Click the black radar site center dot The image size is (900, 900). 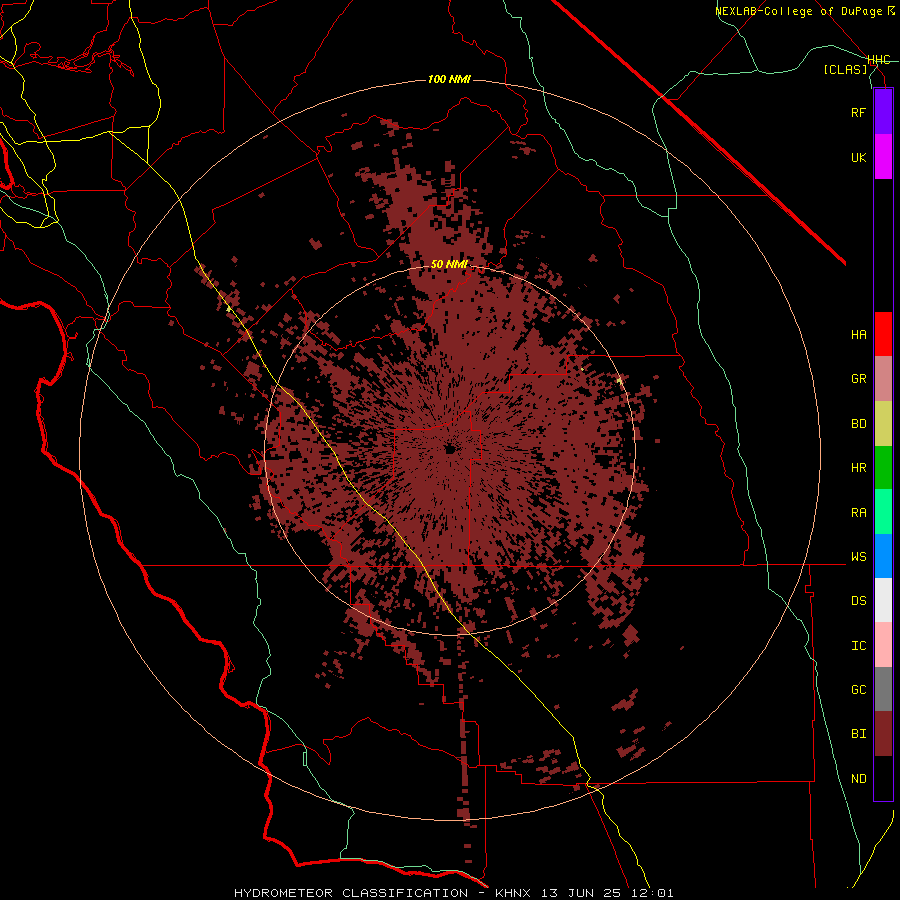(x=450, y=449)
